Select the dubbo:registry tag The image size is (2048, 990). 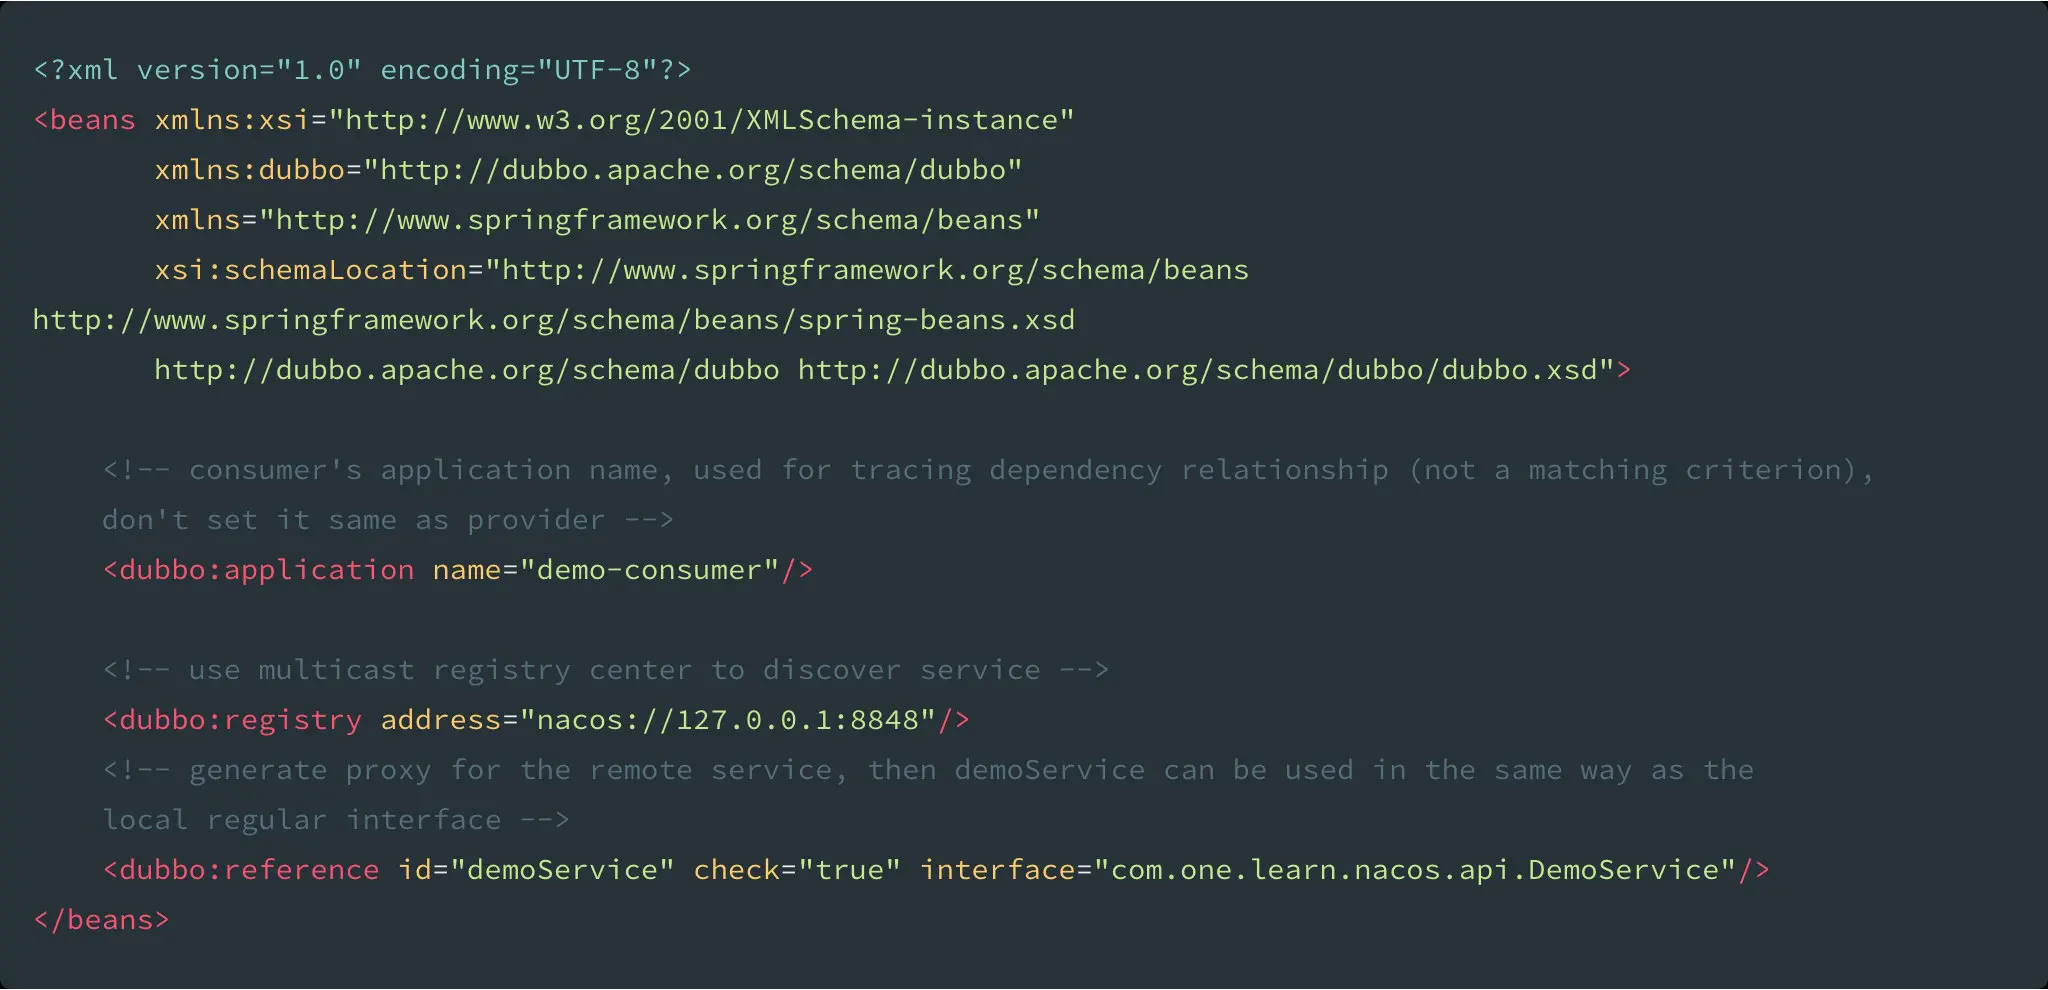[232, 719]
